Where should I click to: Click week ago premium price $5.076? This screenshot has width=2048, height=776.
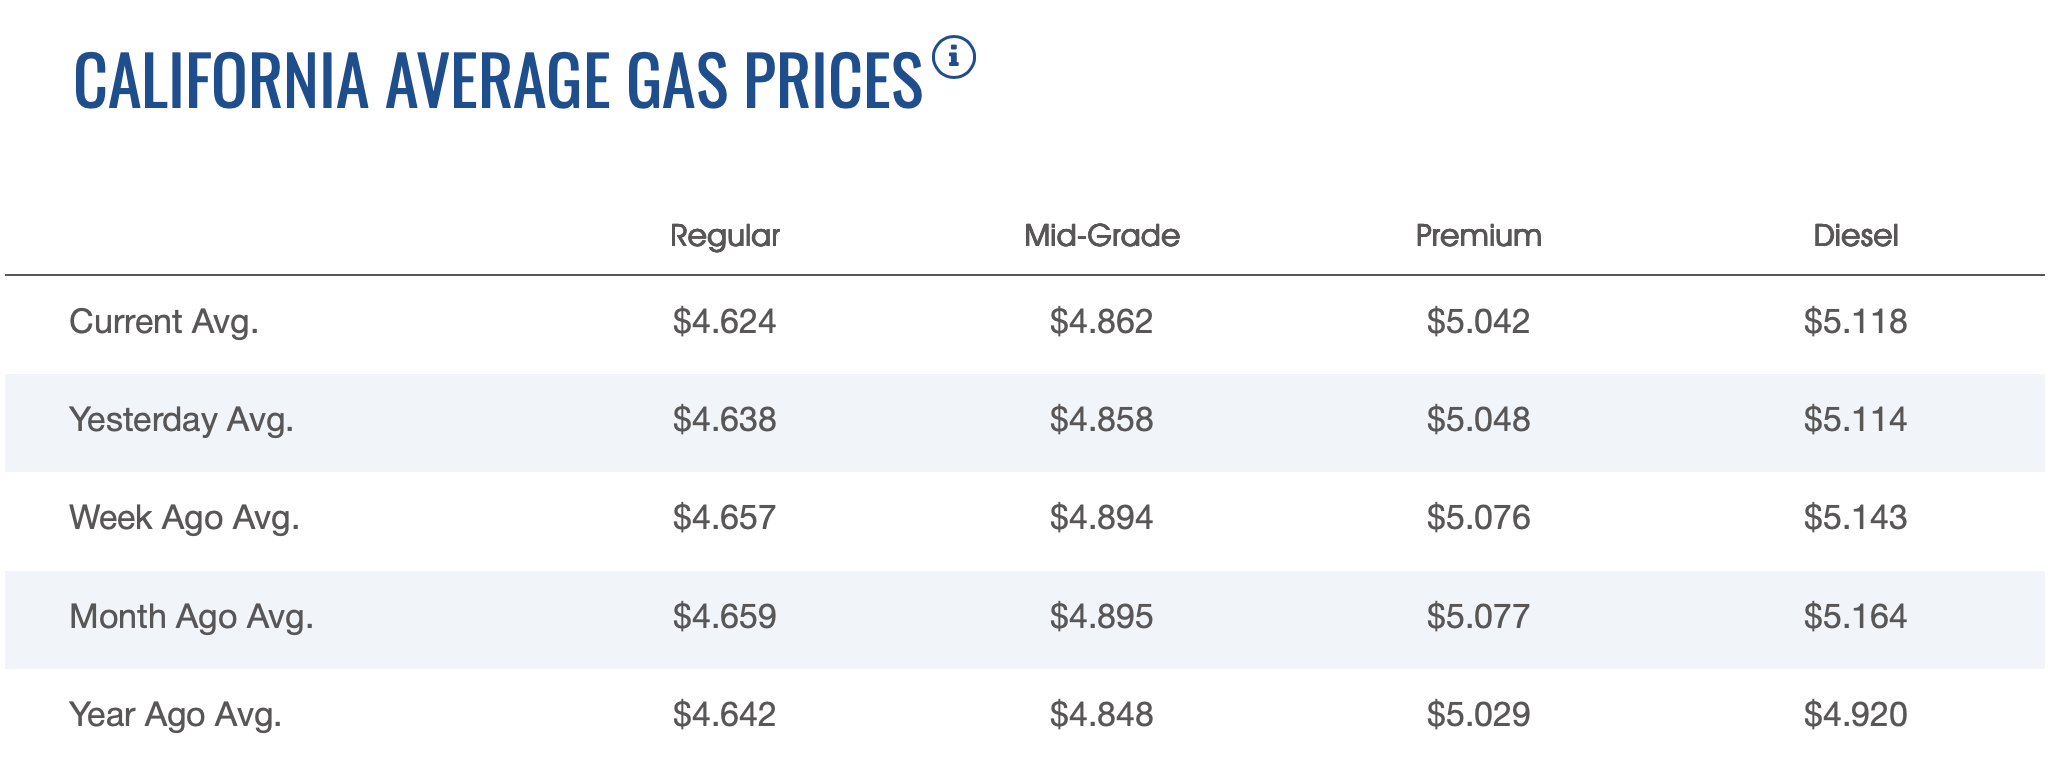1478,518
